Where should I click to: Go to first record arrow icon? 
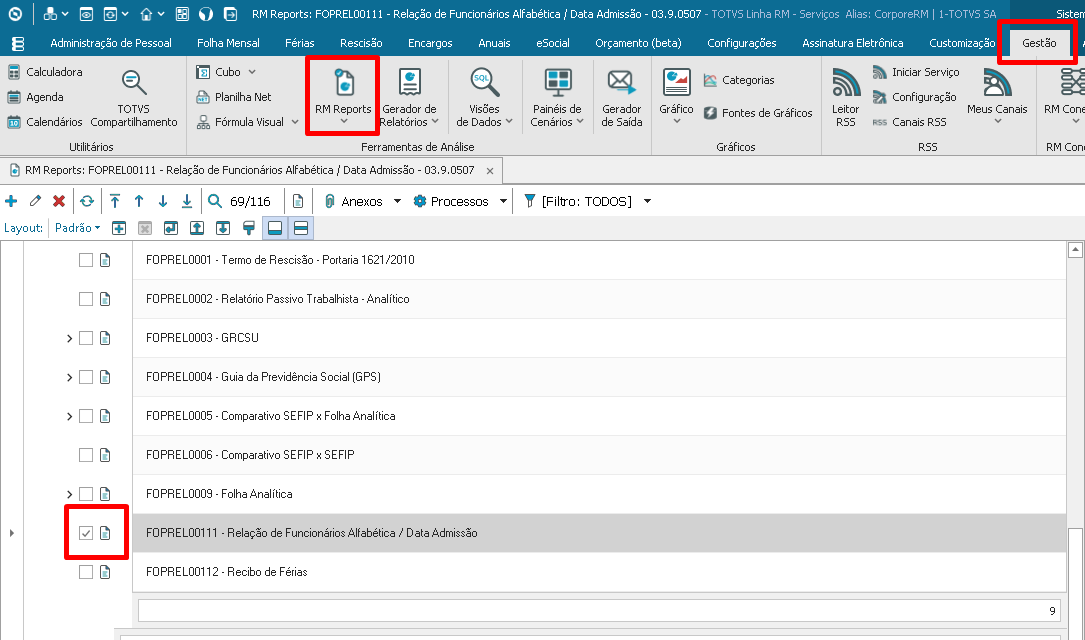click(x=115, y=201)
